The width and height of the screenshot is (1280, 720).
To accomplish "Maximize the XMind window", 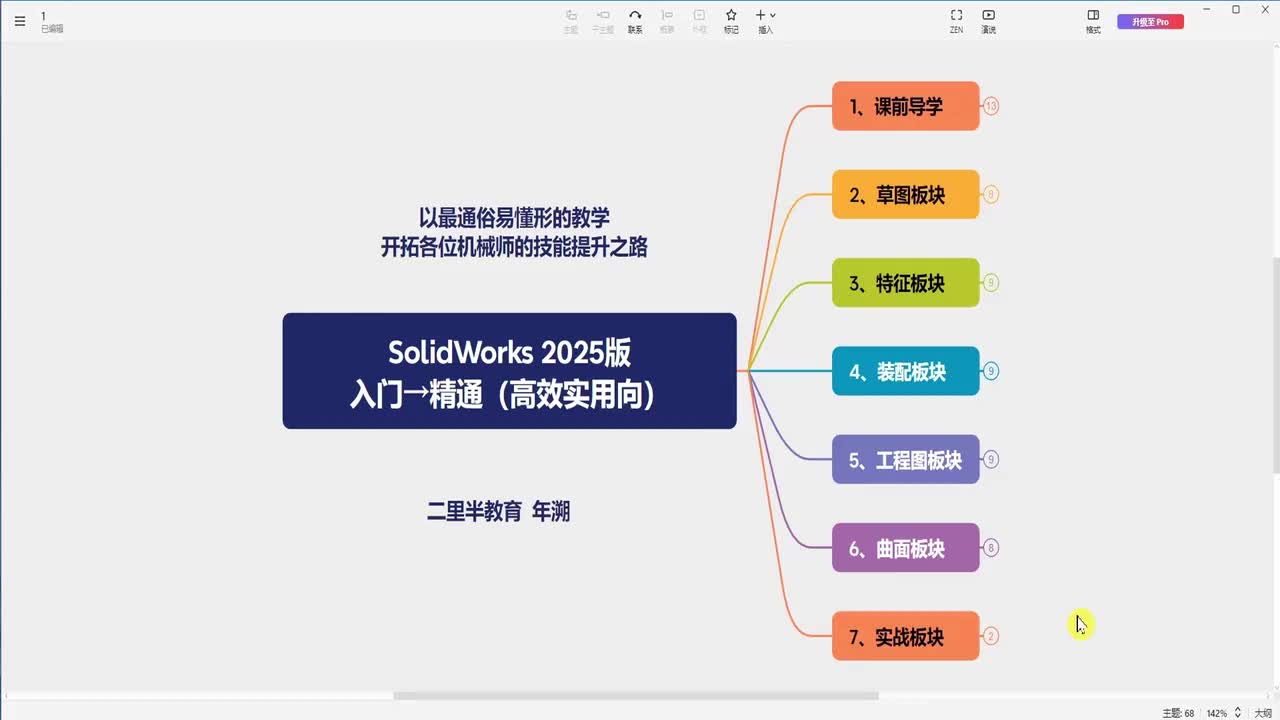I will coord(1236,10).
